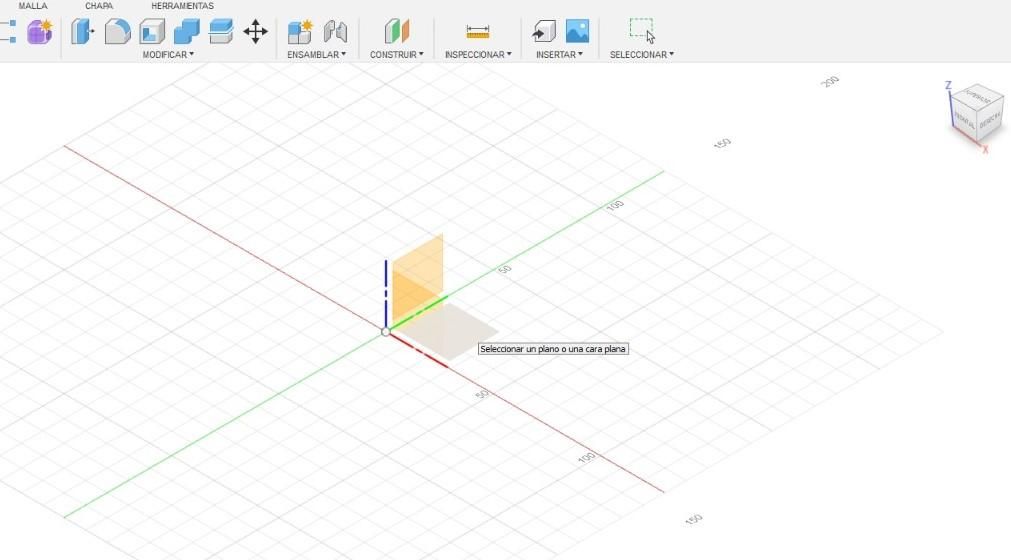Click the Measure ruler icon
The width and height of the screenshot is (1011, 560).
478,31
